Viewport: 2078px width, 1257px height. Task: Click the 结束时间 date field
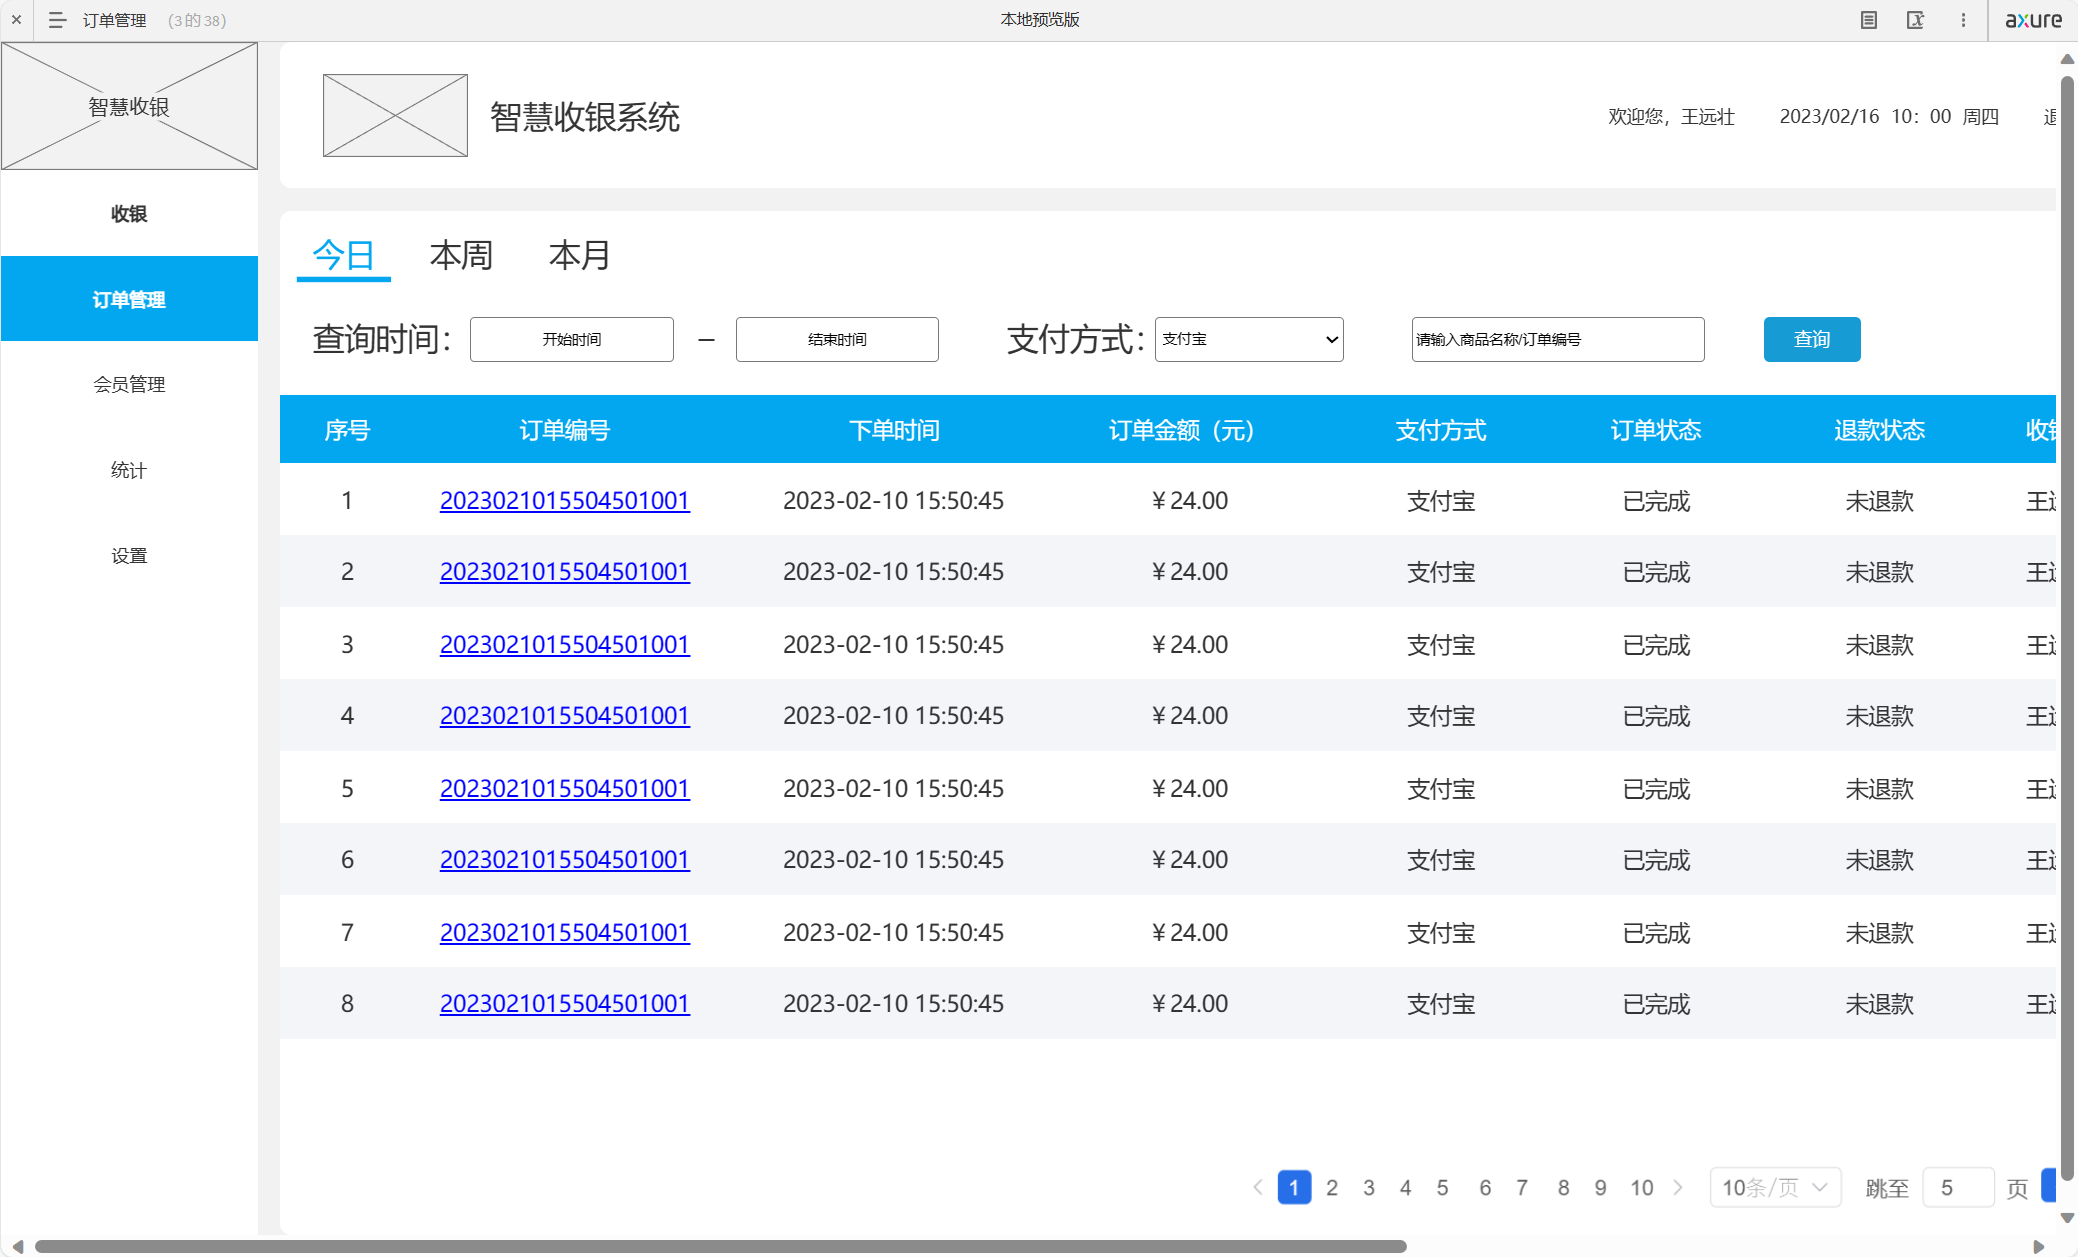837,339
